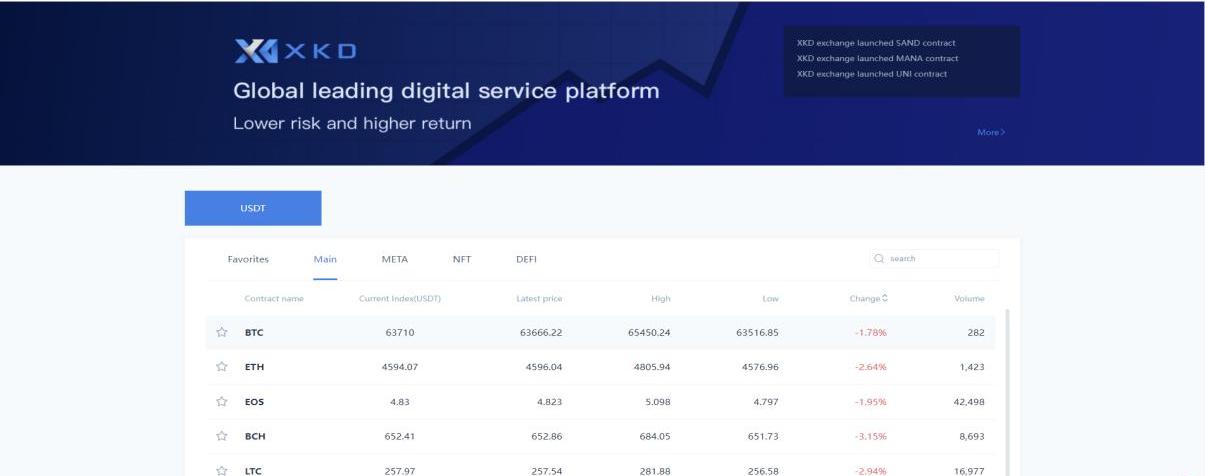Viewport: 1205px width, 476px height.
Task: Open the META tab
Action: [x=394, y=259]
